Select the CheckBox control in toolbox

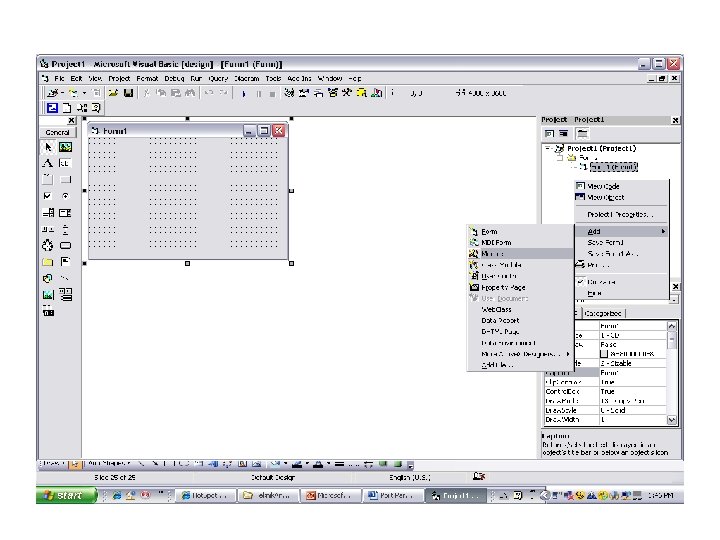click(48, 196)
